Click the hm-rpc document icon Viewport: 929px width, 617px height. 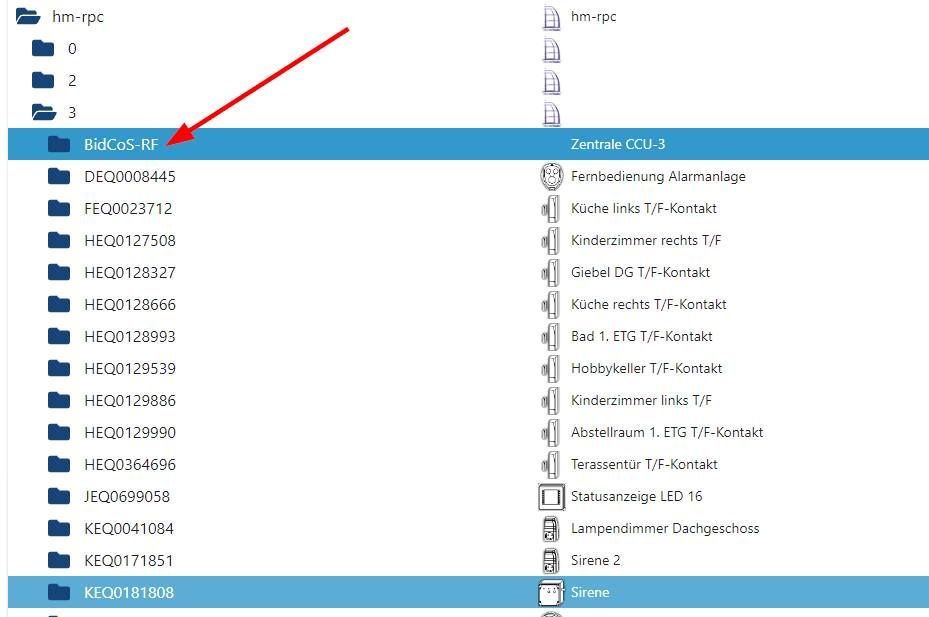pos(551,17)
